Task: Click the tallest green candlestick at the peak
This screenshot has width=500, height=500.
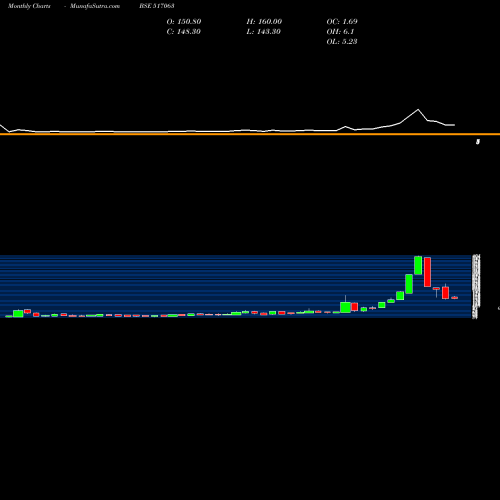Action: (x=418, y=265)
